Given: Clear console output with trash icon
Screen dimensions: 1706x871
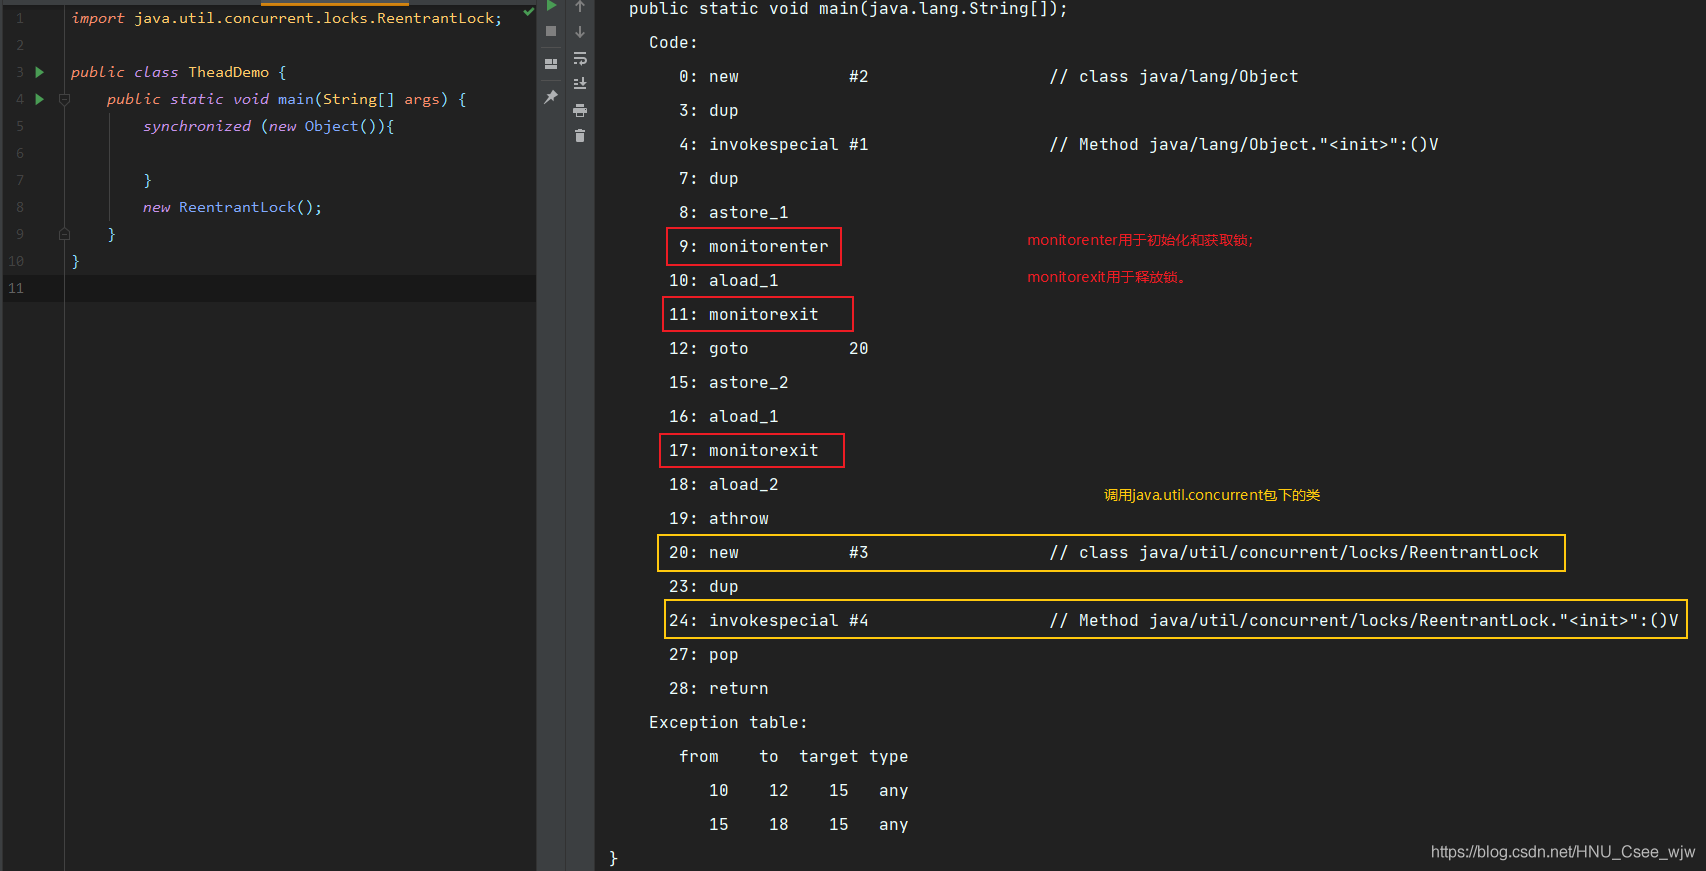Looking at the screenshot, I should coord(580,136).
